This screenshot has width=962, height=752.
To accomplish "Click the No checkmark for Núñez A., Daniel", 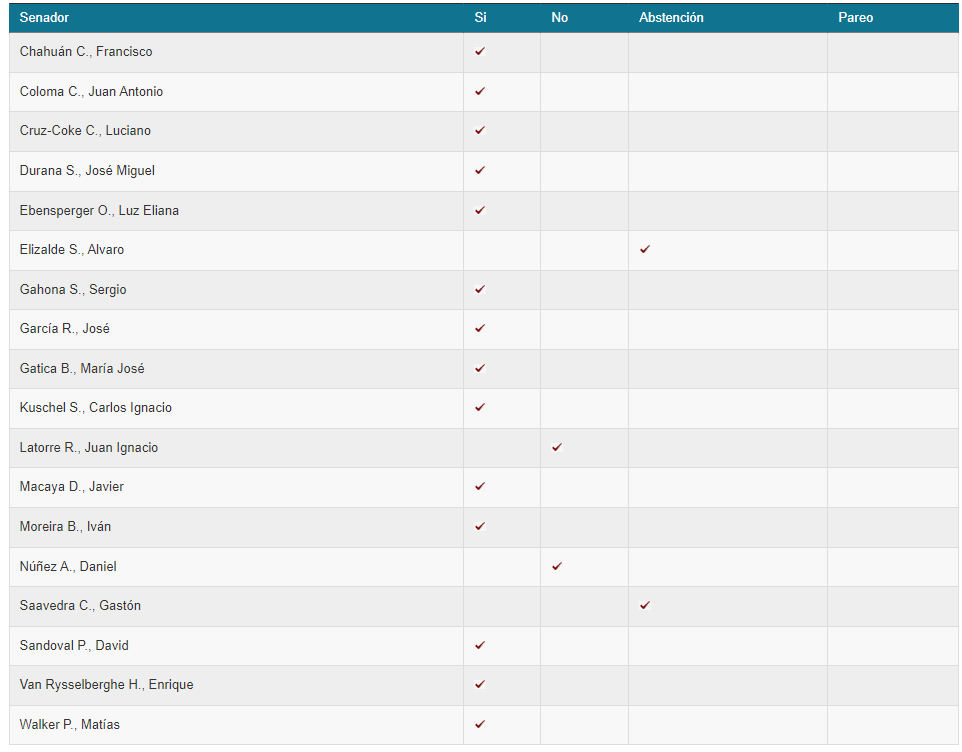I will point(556,566).
